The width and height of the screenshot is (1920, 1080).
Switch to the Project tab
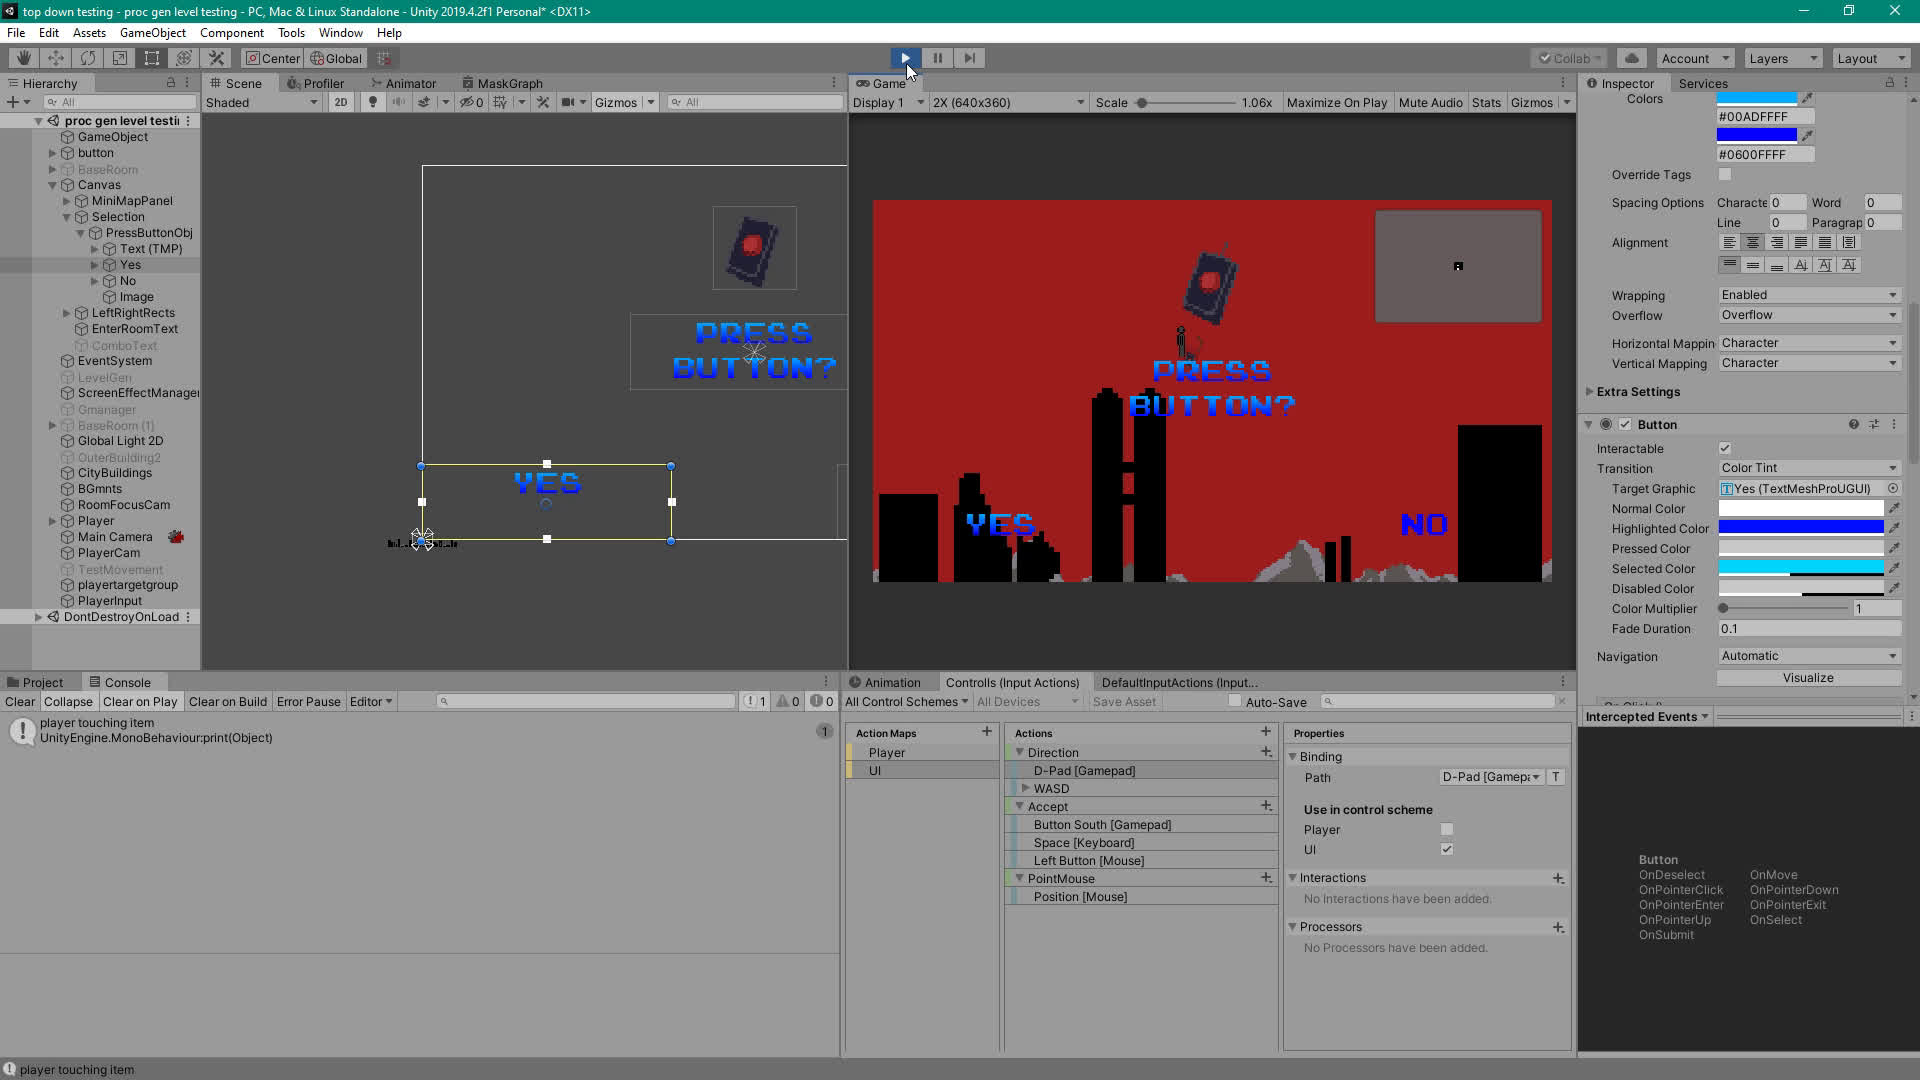click(x=37, y=682)
